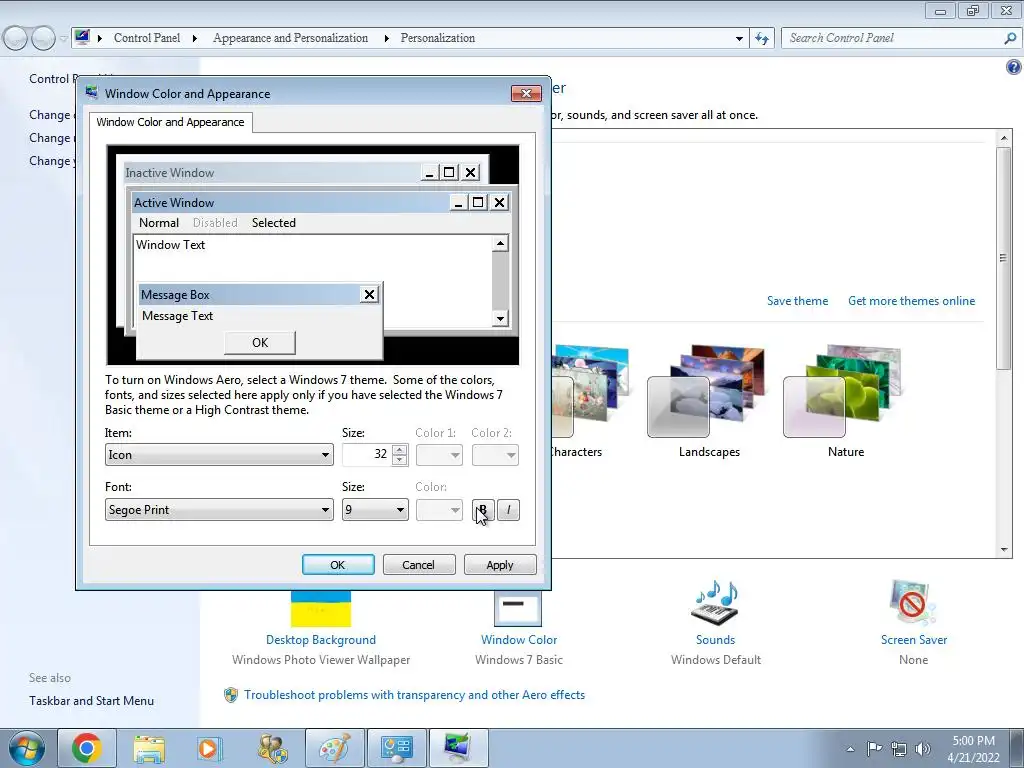Click preview scrollbar up arrow

tap(500, 244)
